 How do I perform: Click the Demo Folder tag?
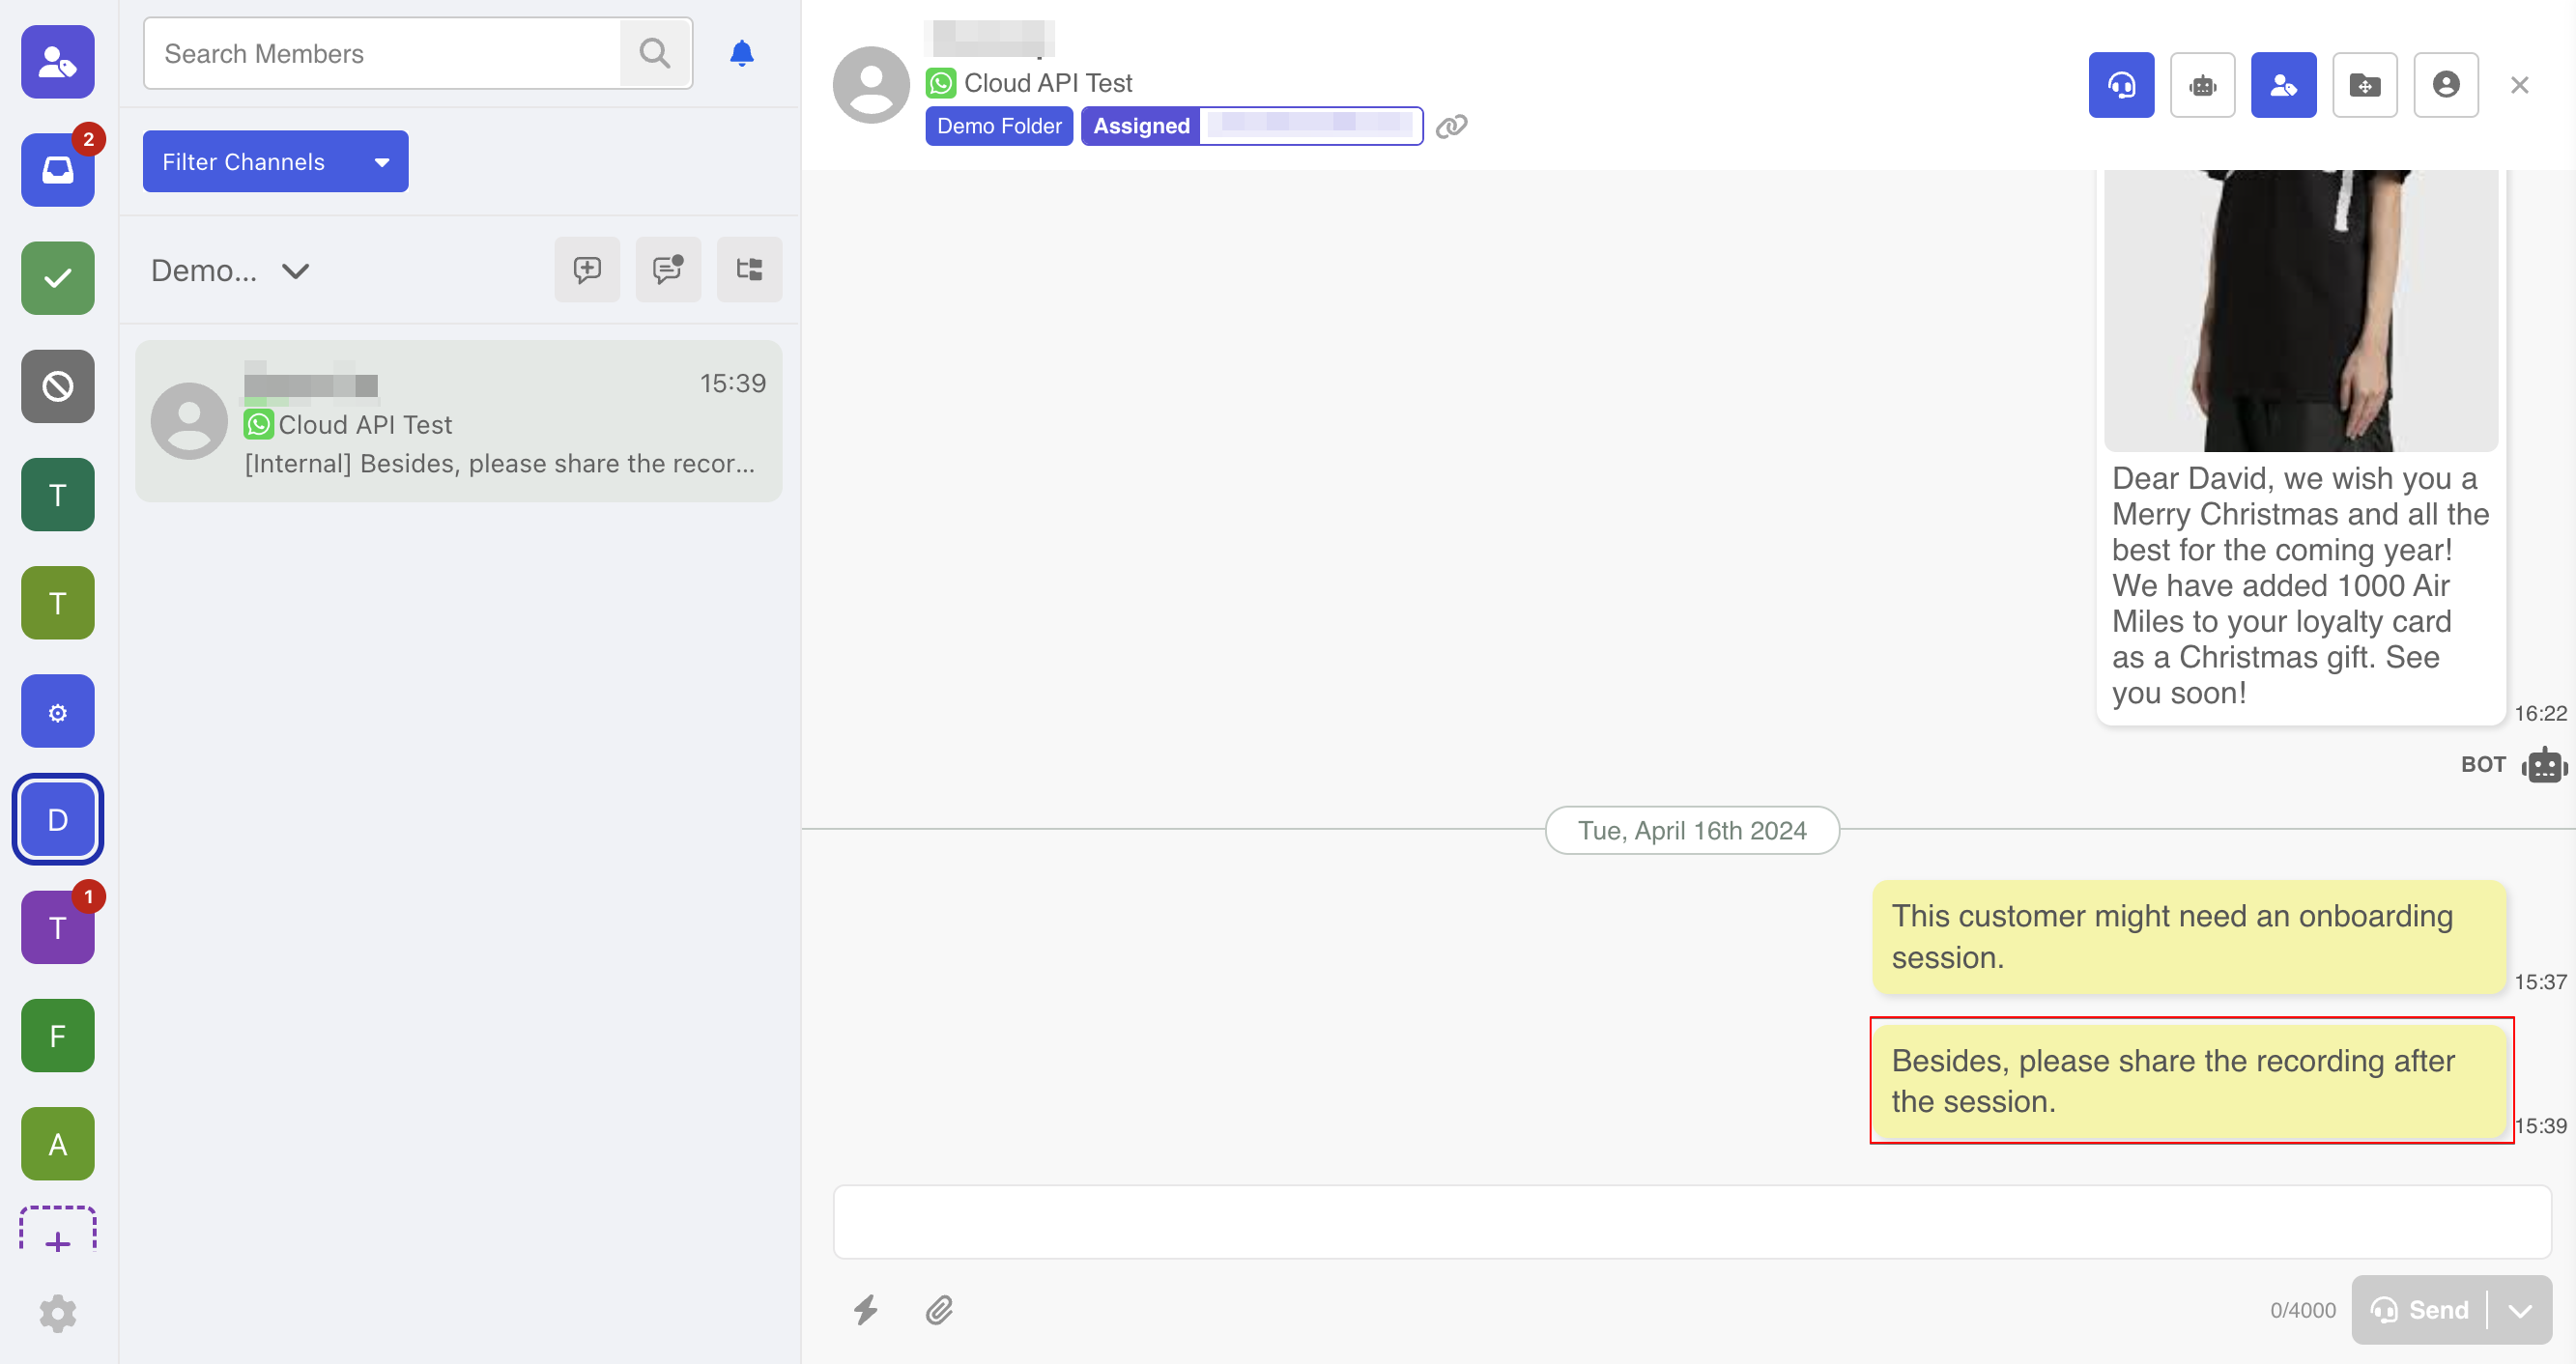pyautogui.click(x=998, y=126)
